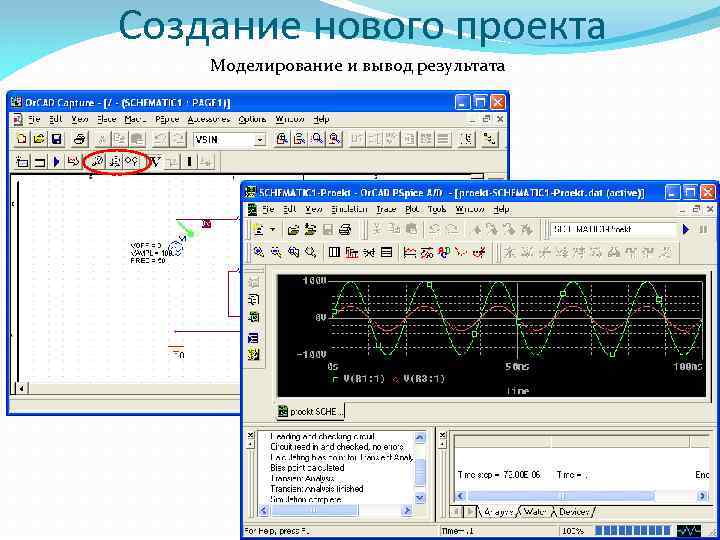
Task: Open Trace menu in PSpice A/D
Action: pyautogui.click(x=386, y=209)
